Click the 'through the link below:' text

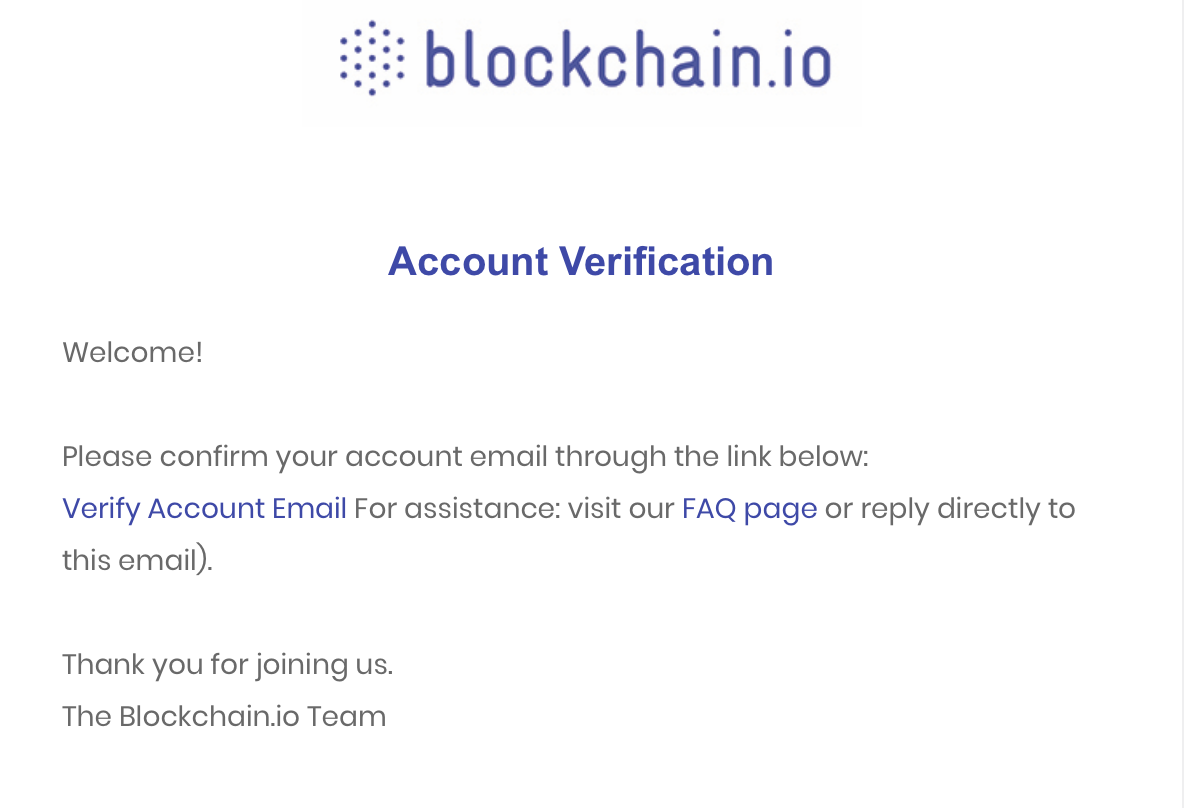coord(711,457)
